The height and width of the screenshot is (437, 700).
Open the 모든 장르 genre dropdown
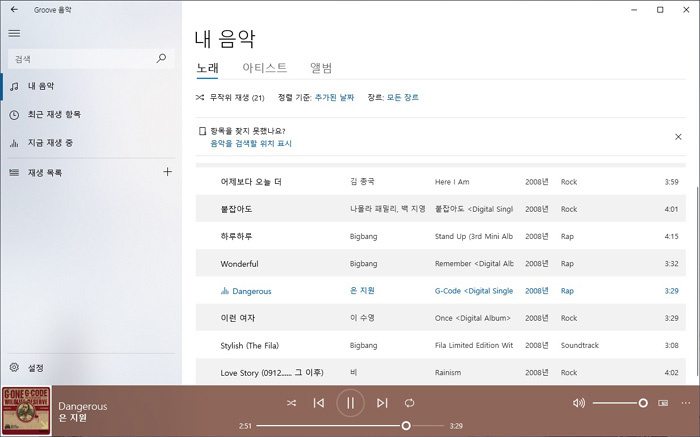point(403,97)
